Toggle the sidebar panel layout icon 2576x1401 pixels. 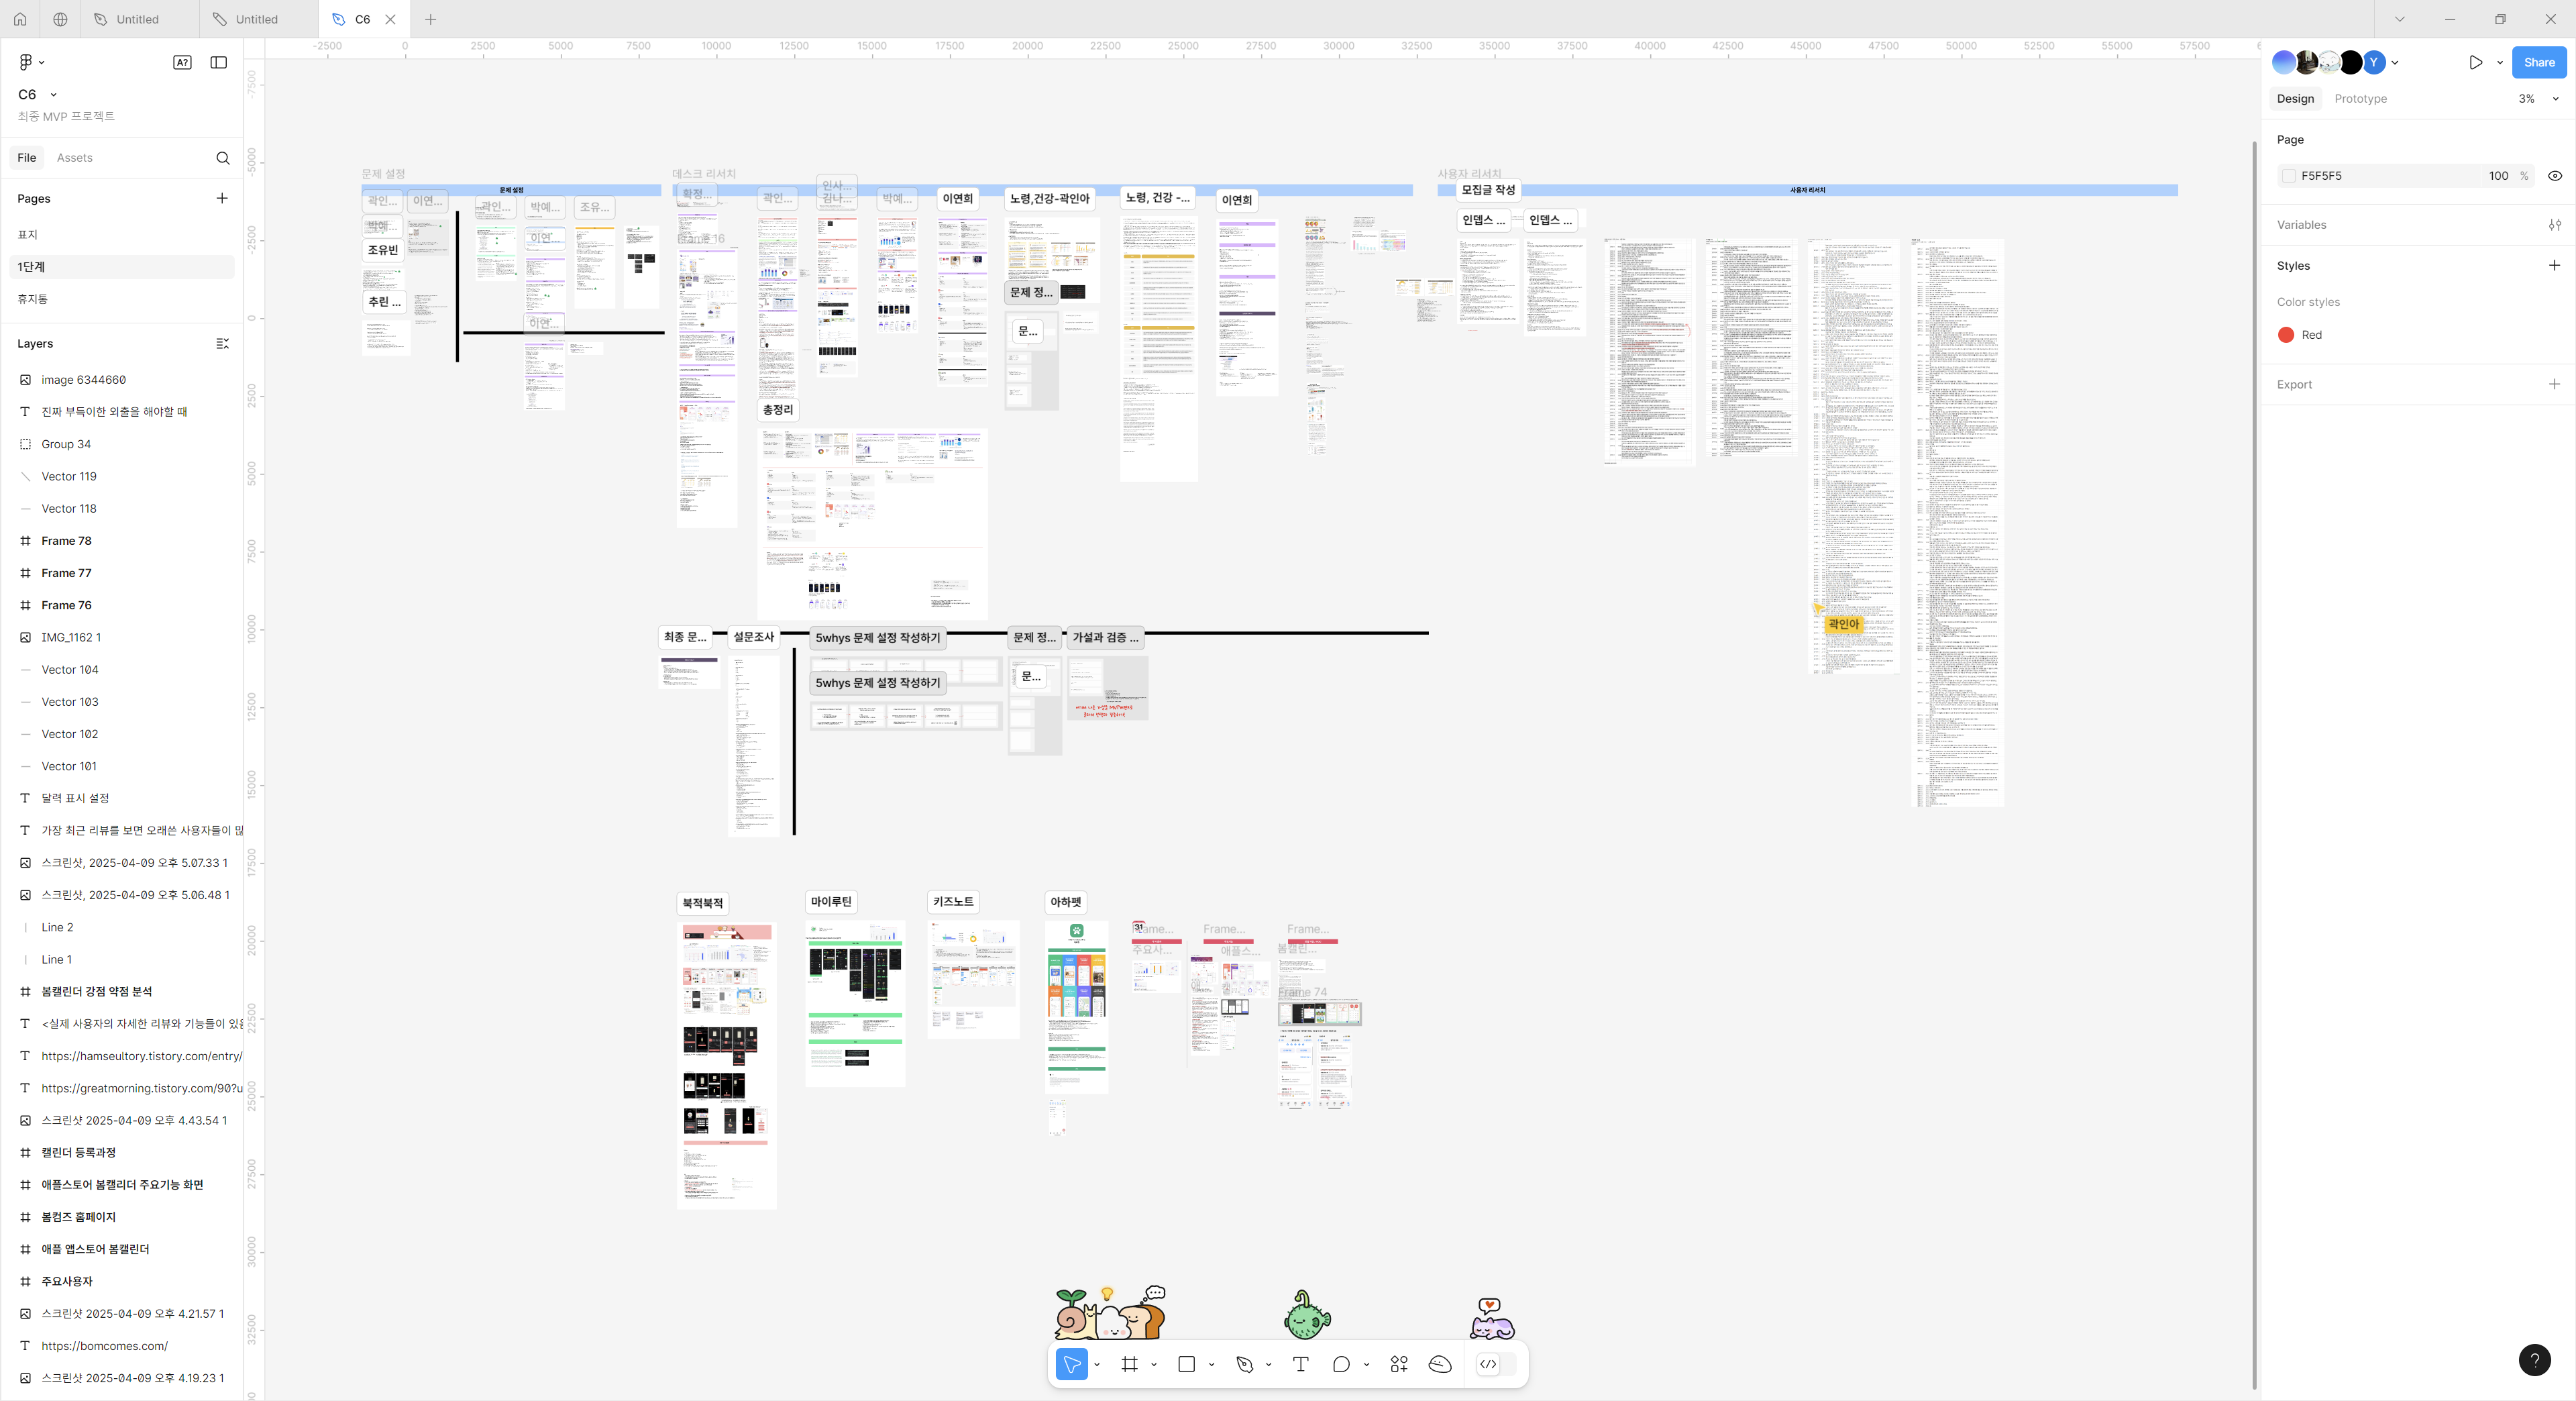click(218, 62)
